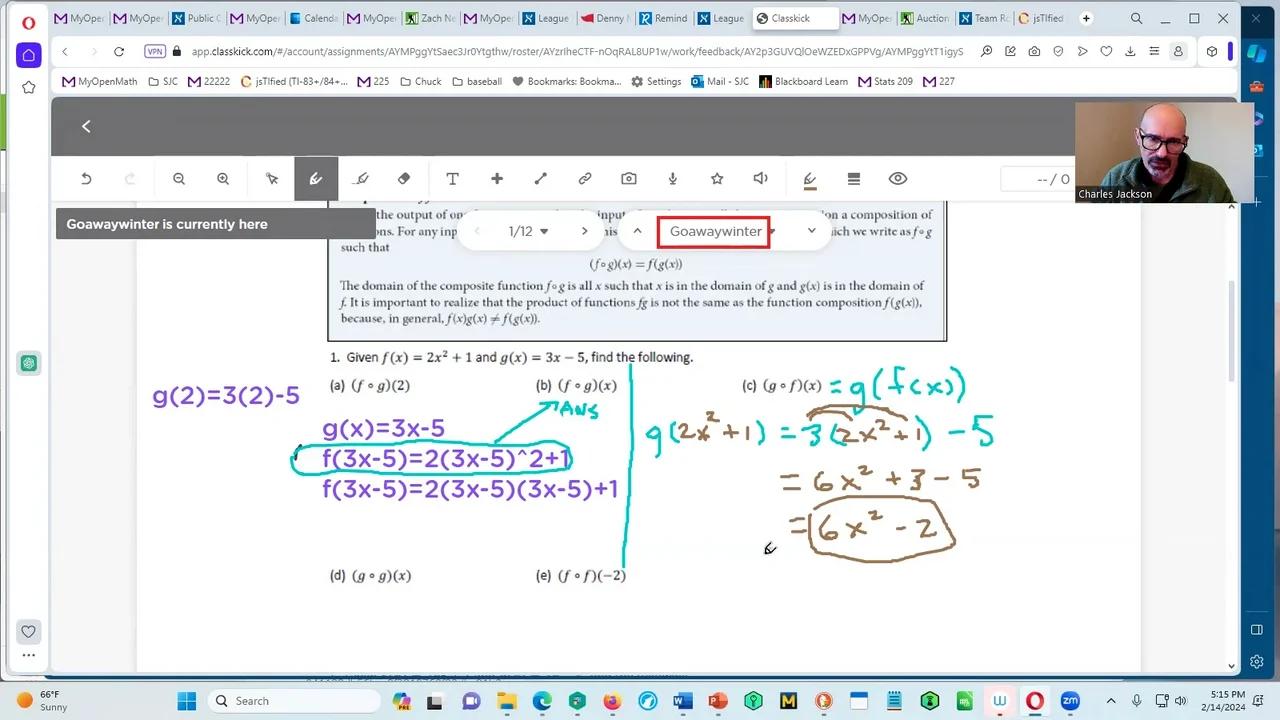Open the pen color picker
Image resolution: width=1280 pixels, height=720 pixels.
click(810, 179)
